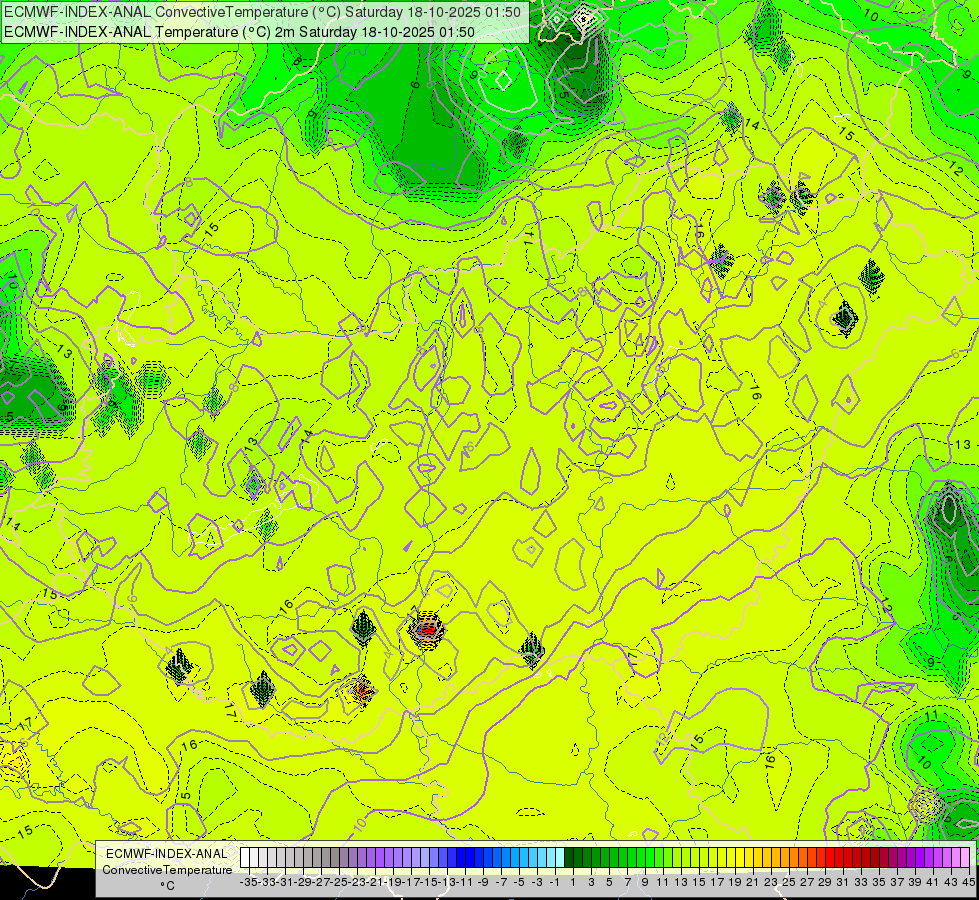
Task: Click the '29' legend value
Action: coord(825,882)
